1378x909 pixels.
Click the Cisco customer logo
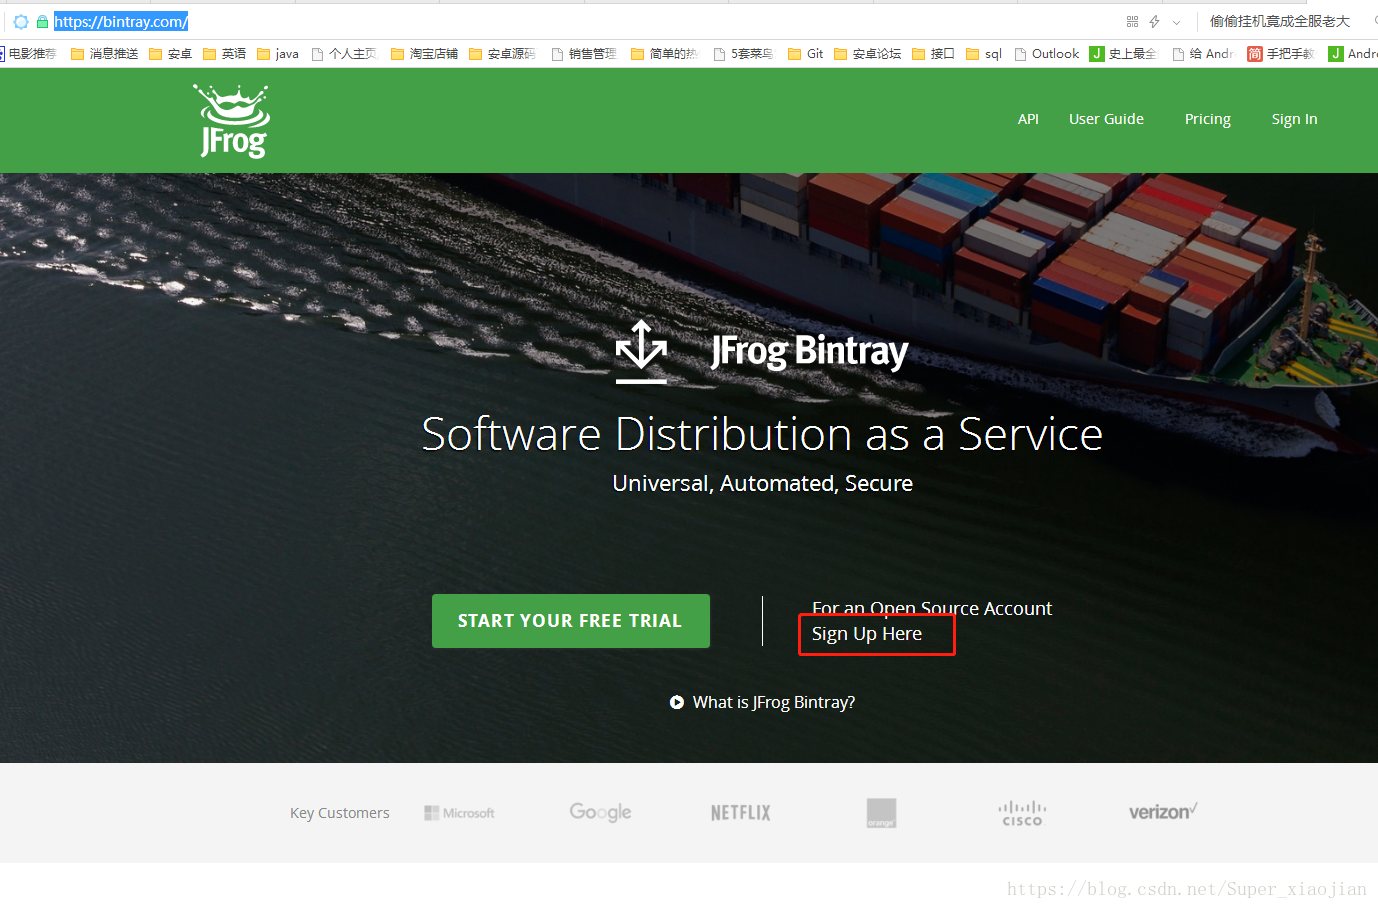tap(1022, 813)
